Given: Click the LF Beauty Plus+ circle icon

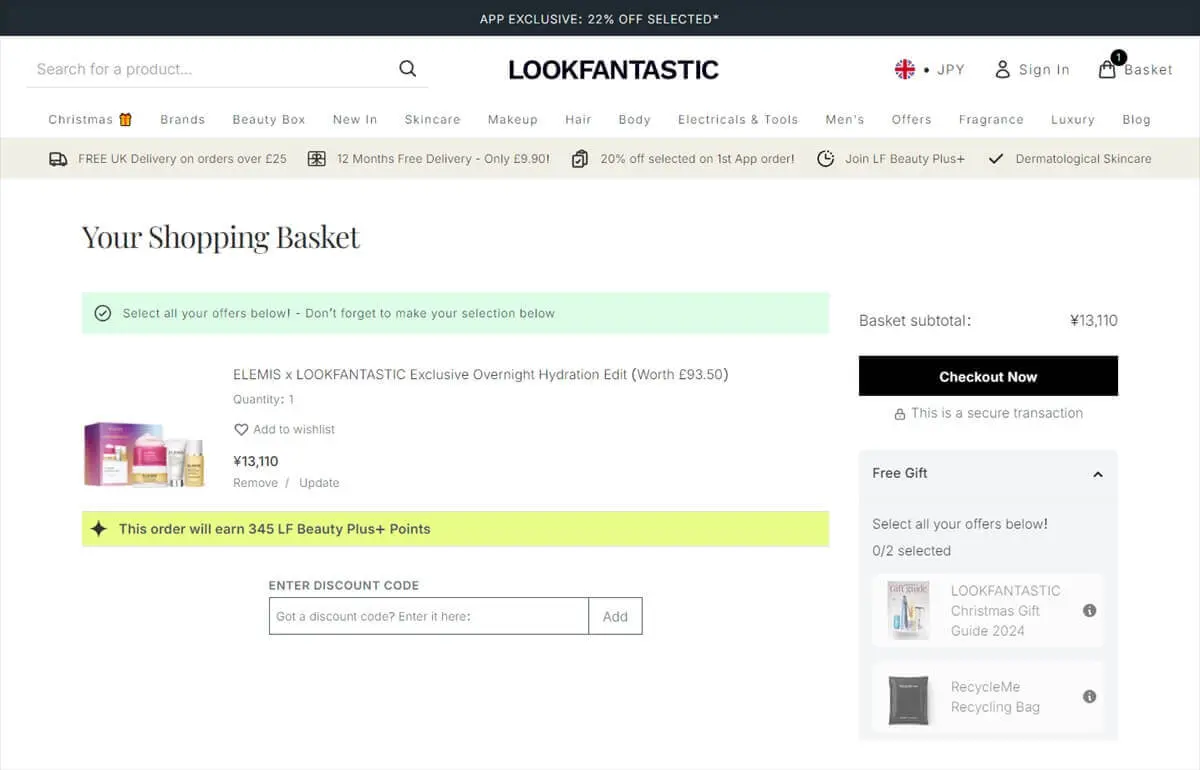Looking at the screenshot, I should [825, 159].
